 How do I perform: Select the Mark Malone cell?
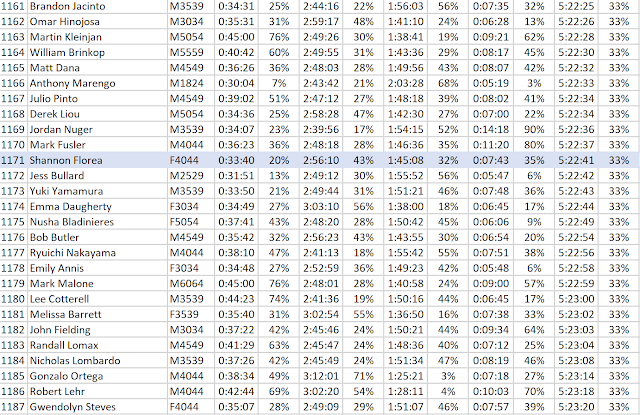click(x=97, y=284)
